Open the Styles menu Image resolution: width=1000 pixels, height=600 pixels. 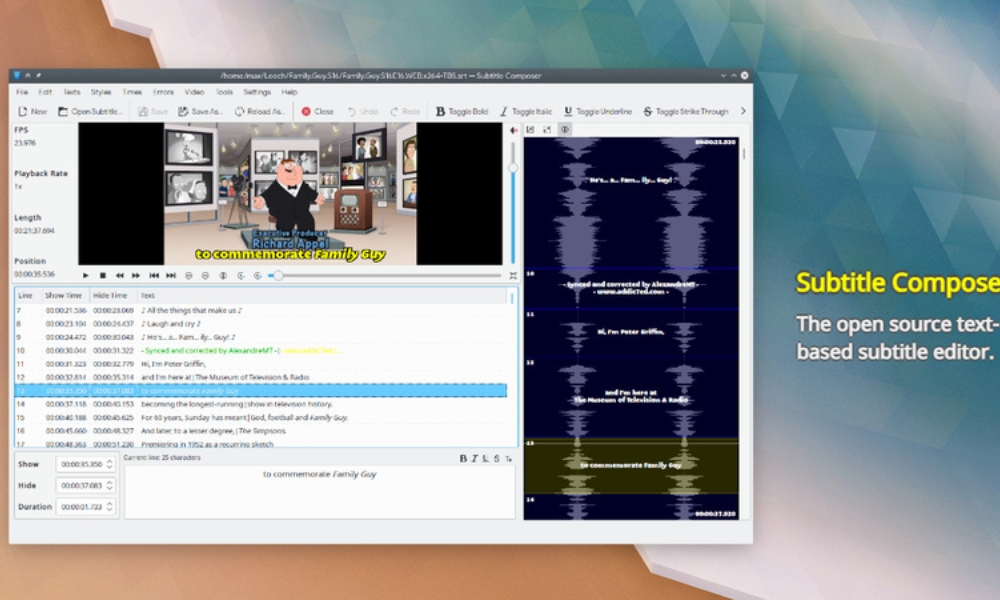(x=101, y=92)
